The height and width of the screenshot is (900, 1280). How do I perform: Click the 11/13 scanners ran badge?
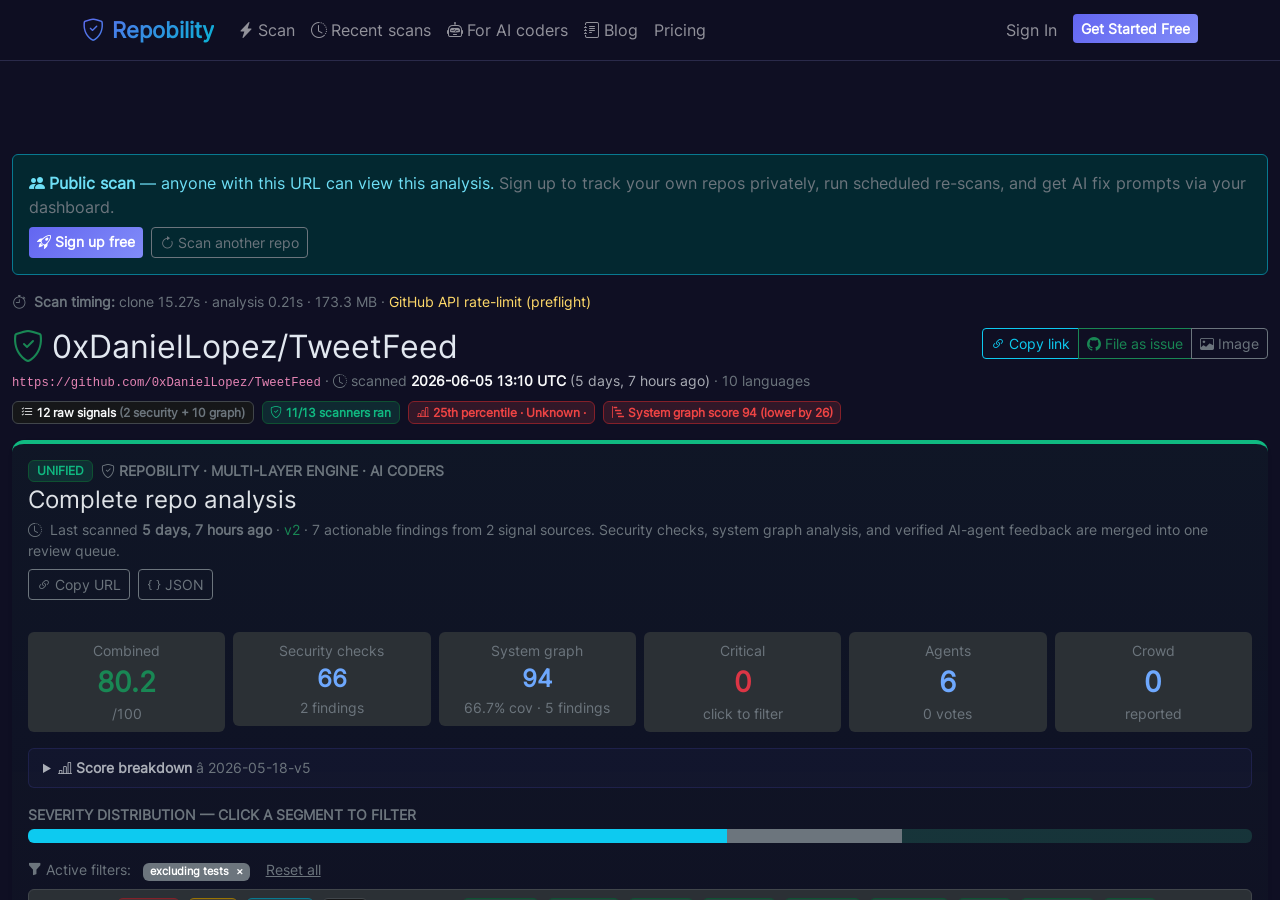click(x=331, y=412)
